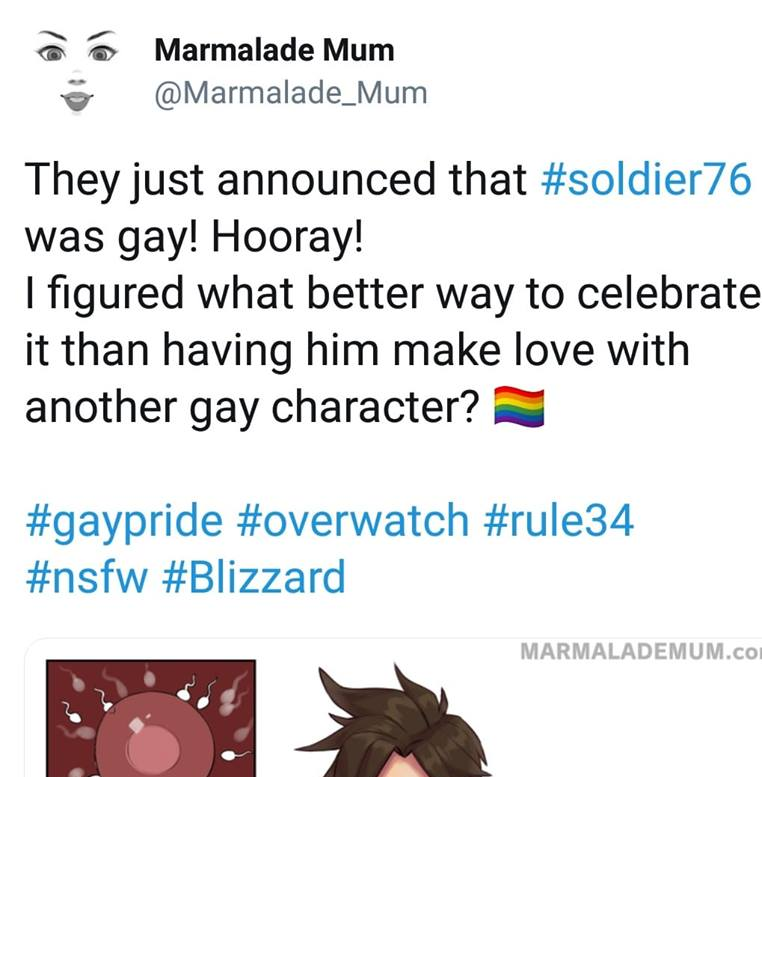Click the left eye of the avatar face
This screenshot has width=762, height=960.
(x=51, y=54)
